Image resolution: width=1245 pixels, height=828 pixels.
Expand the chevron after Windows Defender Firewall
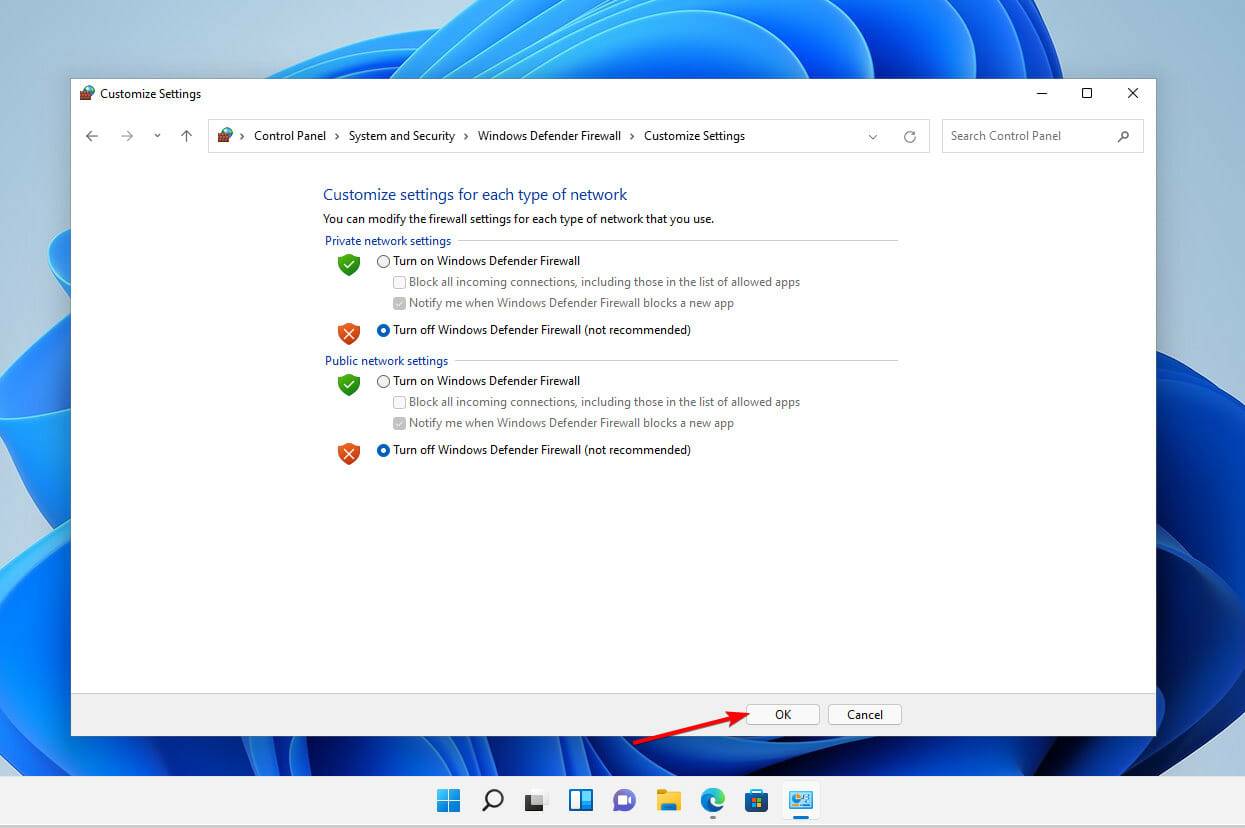[632, 136]
